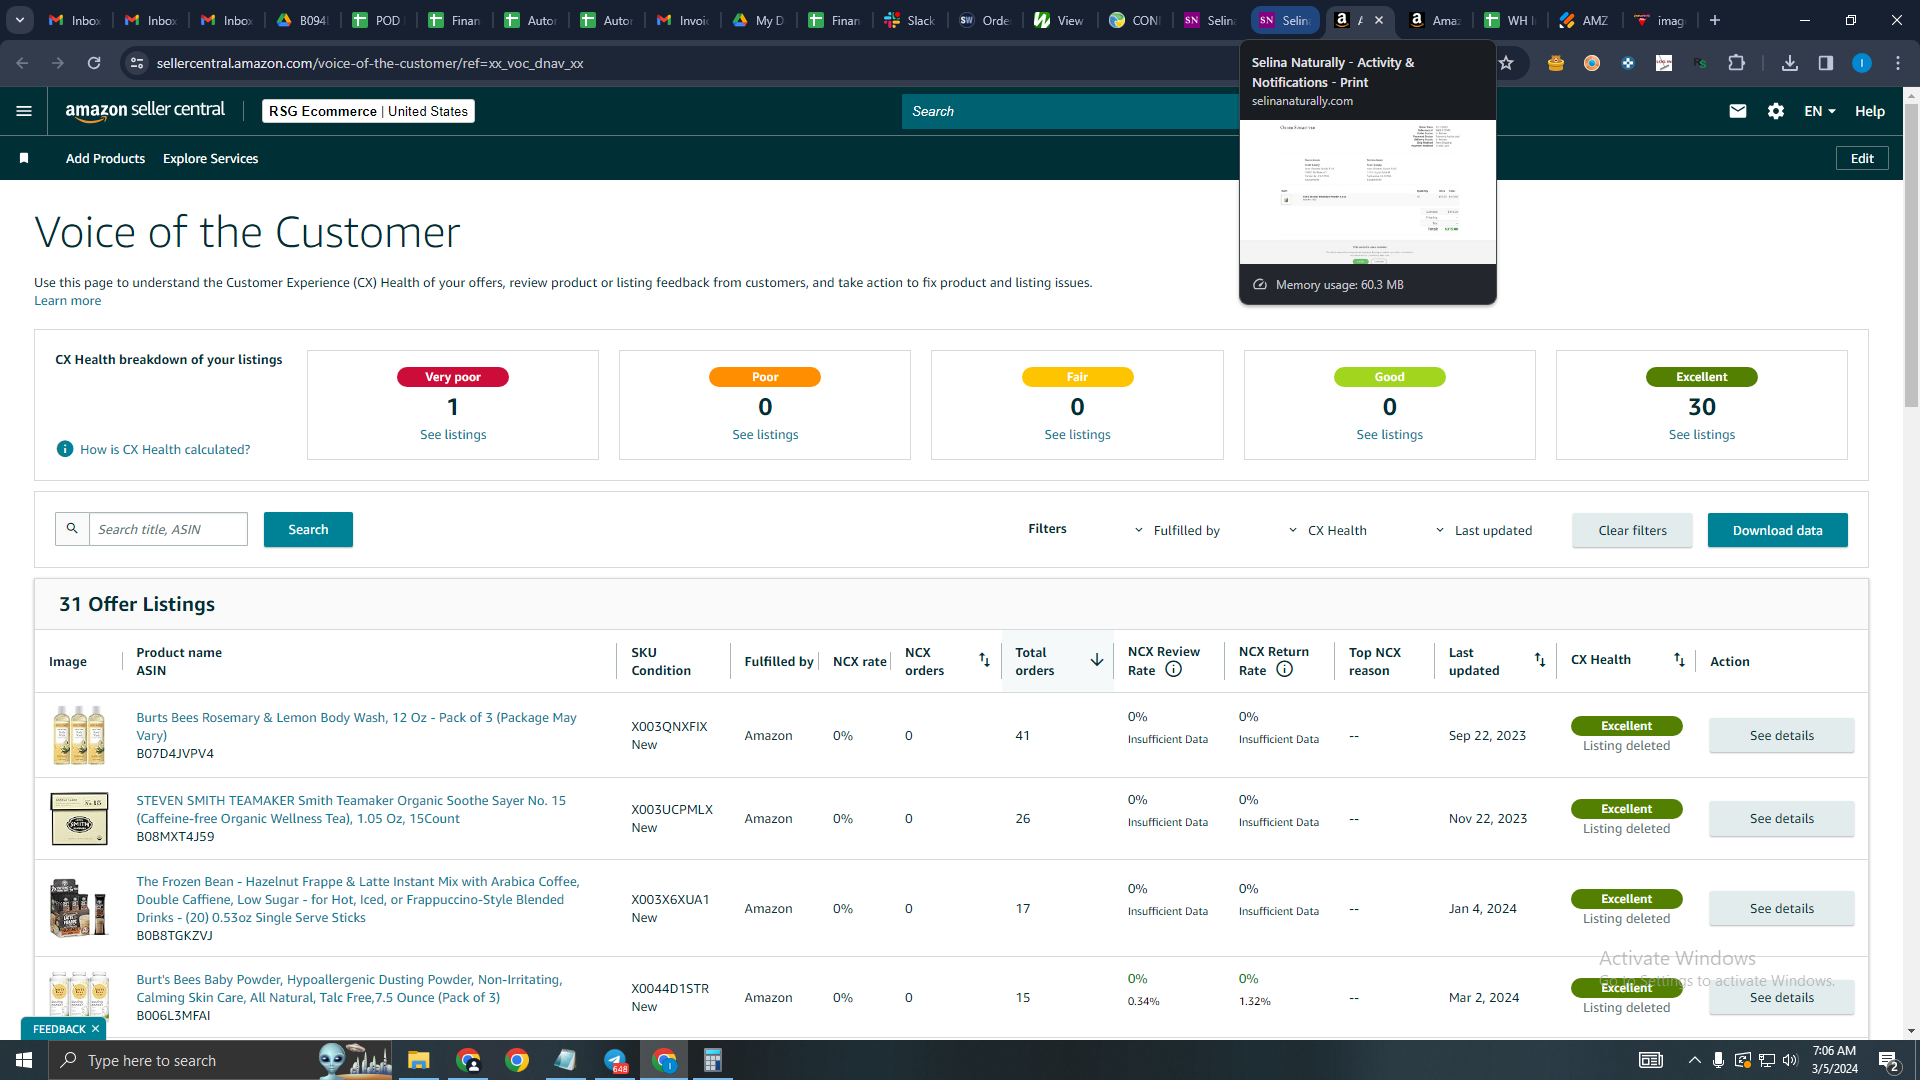Open a new browser tab
The height and width of the screenshot is (1080, 1920).
pyautogui.click(x=1715, y=20)
